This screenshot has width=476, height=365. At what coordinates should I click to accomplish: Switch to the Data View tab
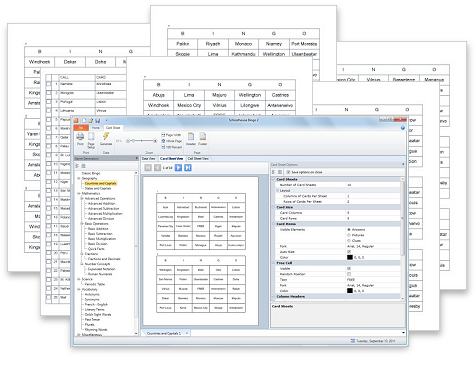tap(149, 158)
